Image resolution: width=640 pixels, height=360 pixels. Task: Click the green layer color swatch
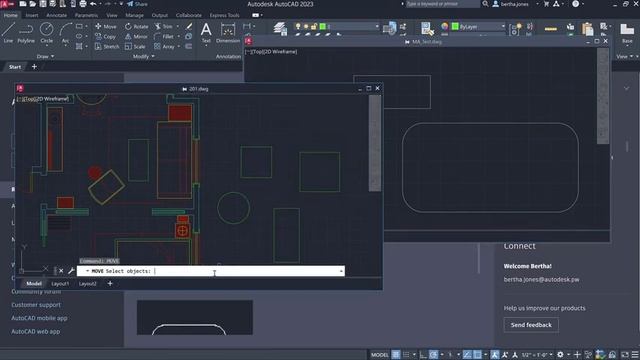pyautogui.click(x=322, y=26)
